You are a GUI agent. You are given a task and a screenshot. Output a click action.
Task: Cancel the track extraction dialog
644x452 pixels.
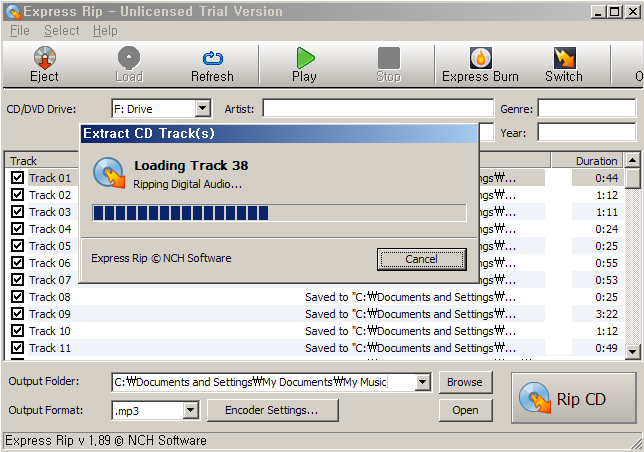tap(421, 259)
